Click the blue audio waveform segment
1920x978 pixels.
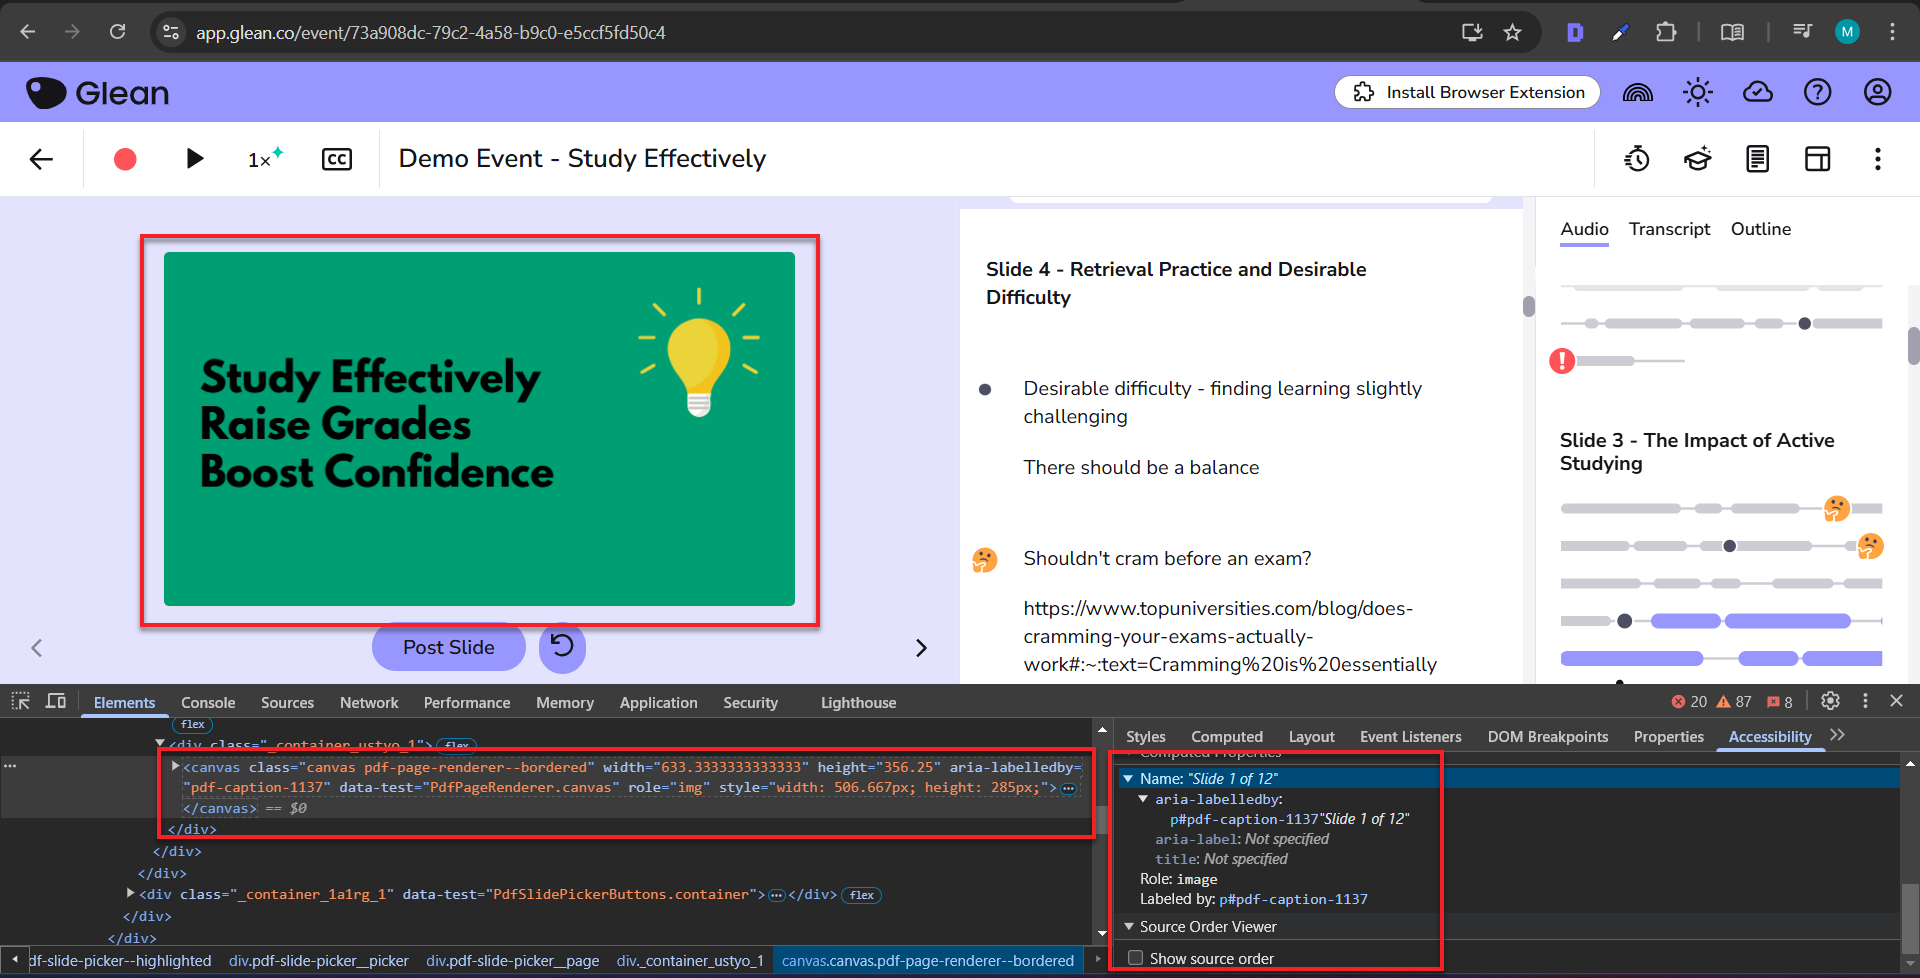tap(1685, 621)
